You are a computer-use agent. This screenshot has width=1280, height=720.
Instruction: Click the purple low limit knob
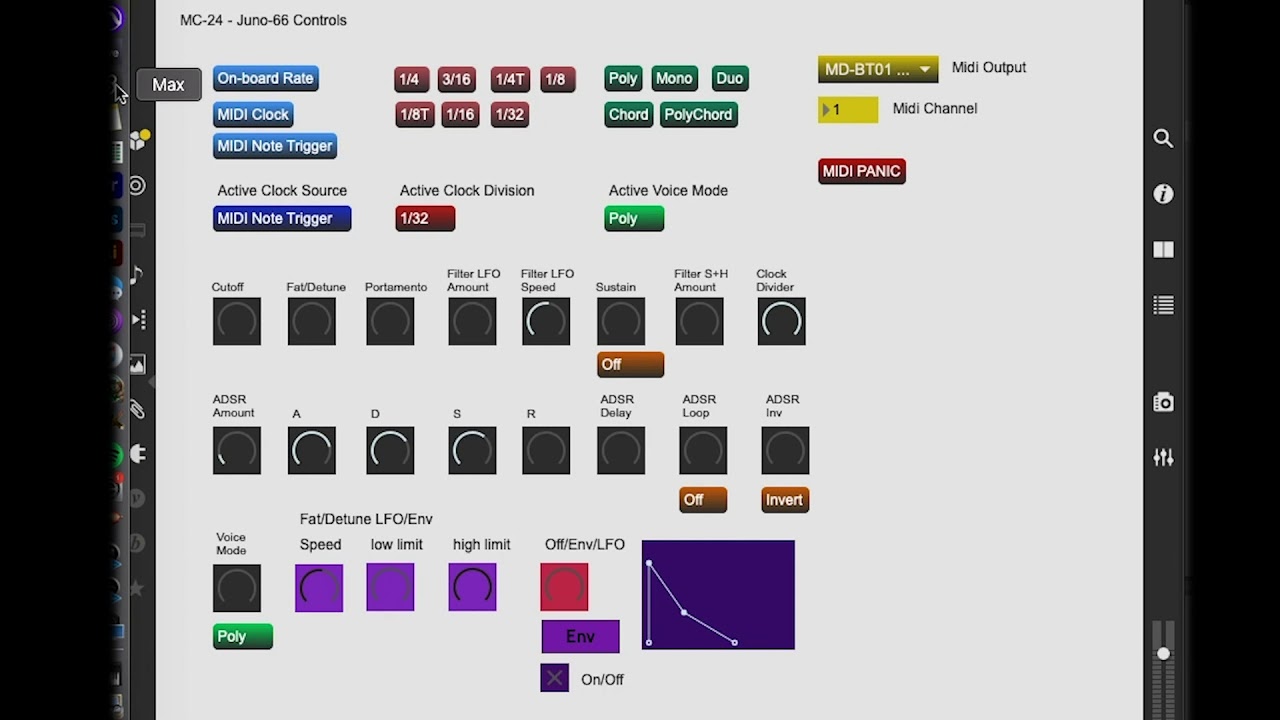tap(390, 587)
